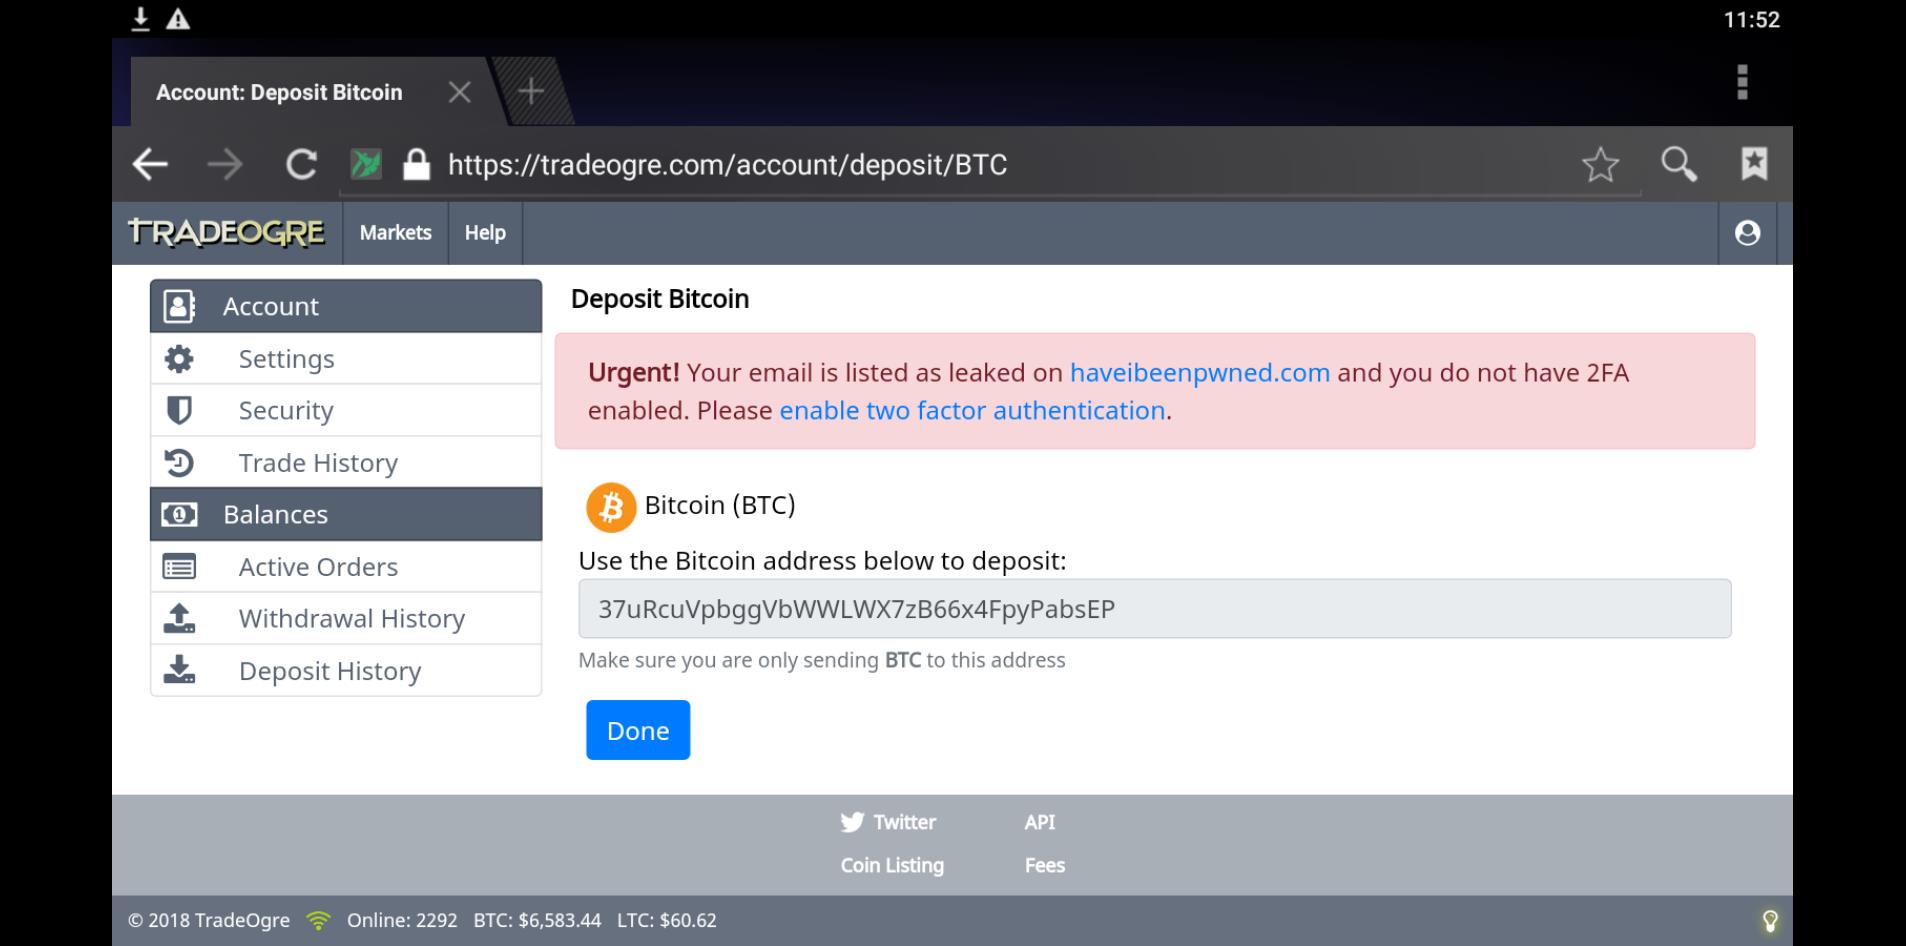Close the Deposit Bitcoin browser tab

(459, 92)
